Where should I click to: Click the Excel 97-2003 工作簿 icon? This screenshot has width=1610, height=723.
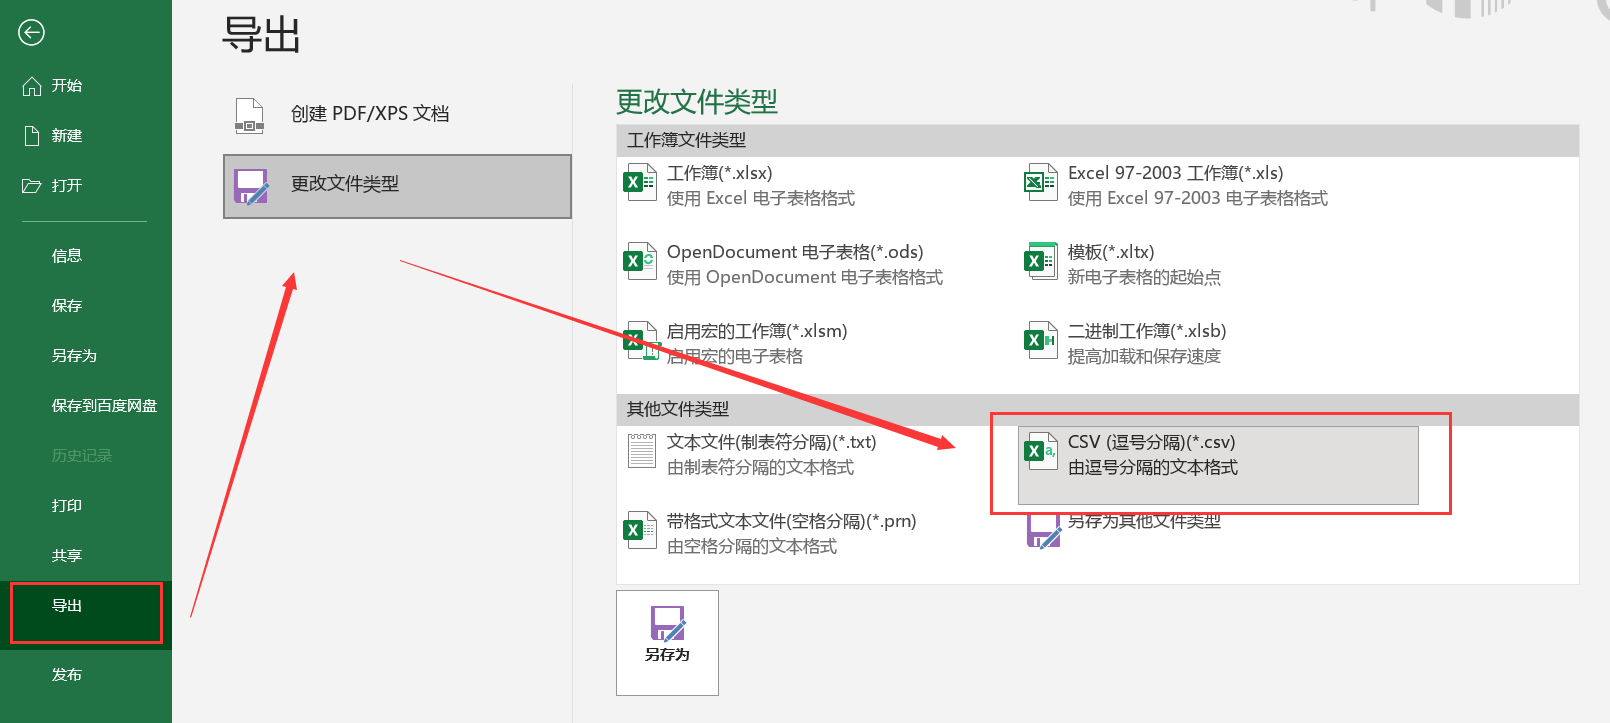coord(1040,182)
